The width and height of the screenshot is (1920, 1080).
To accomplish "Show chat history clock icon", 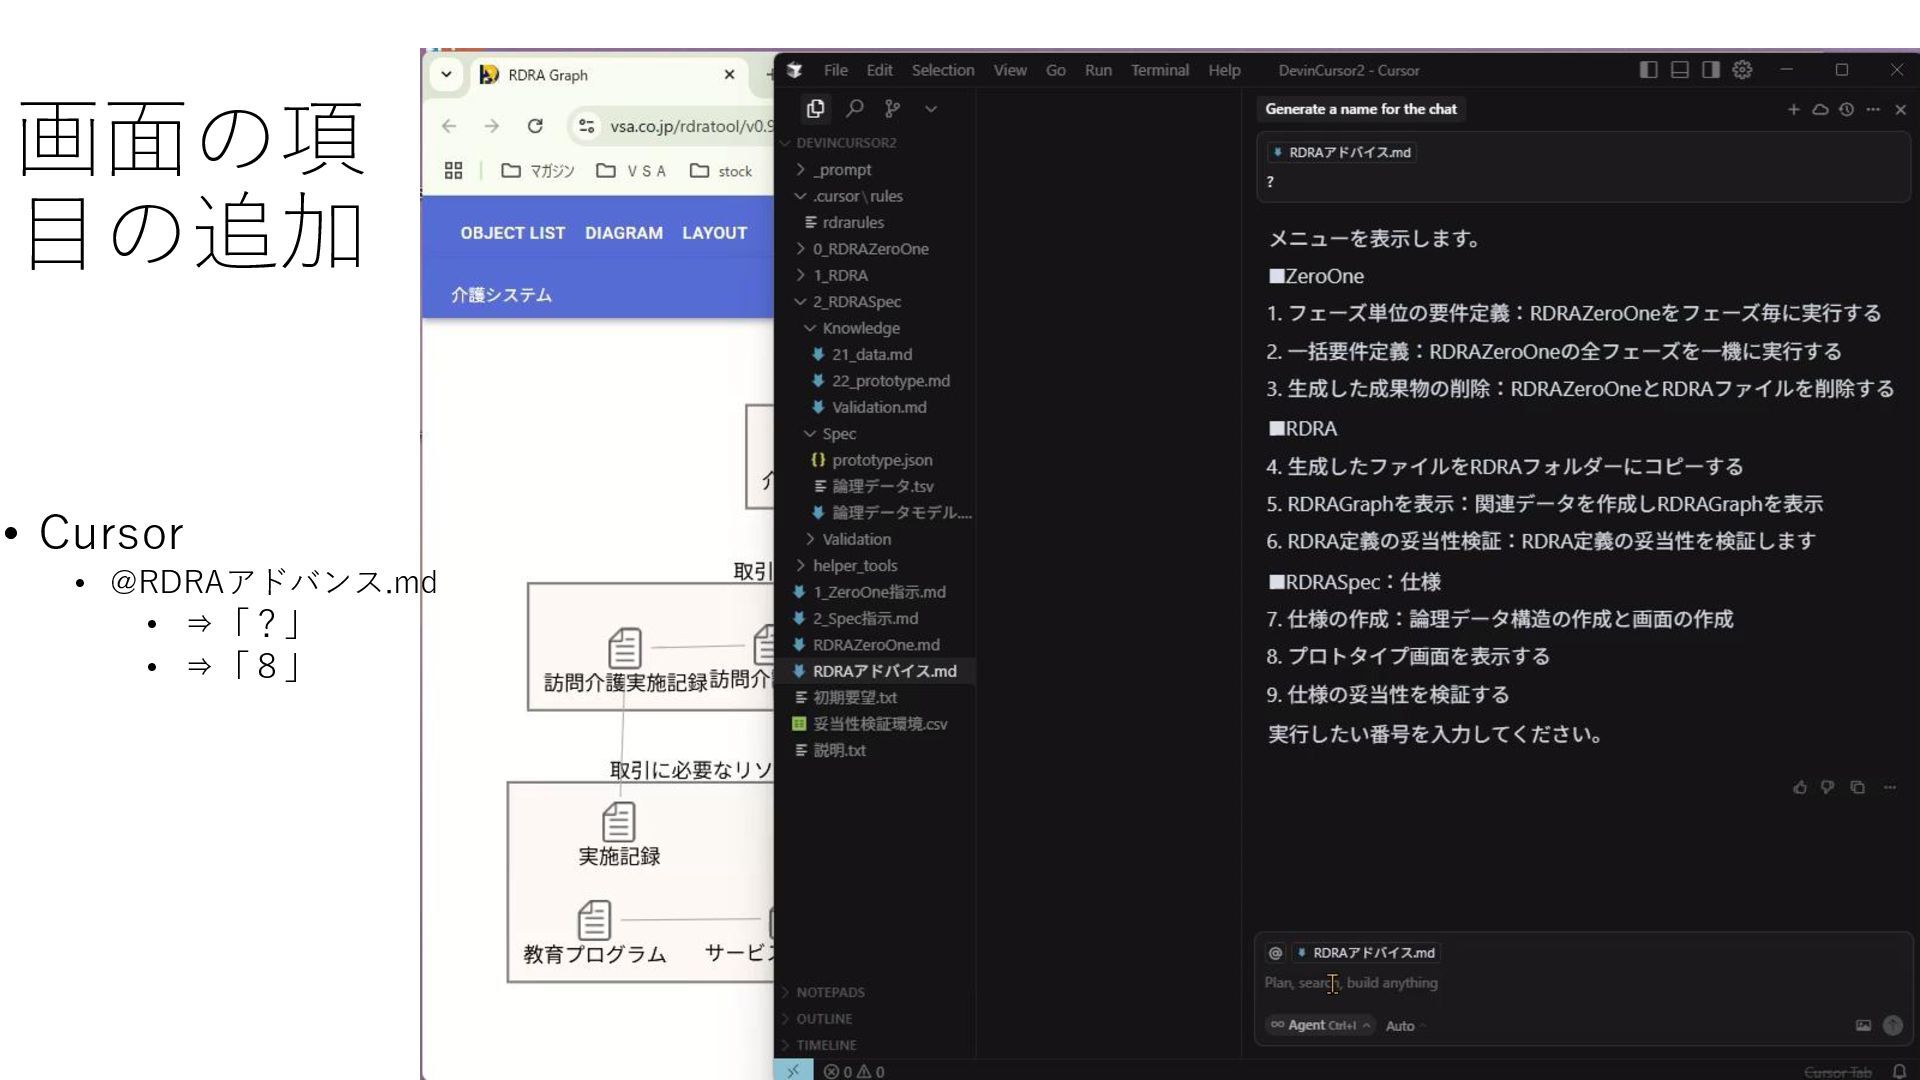I will pos(1846,109).
